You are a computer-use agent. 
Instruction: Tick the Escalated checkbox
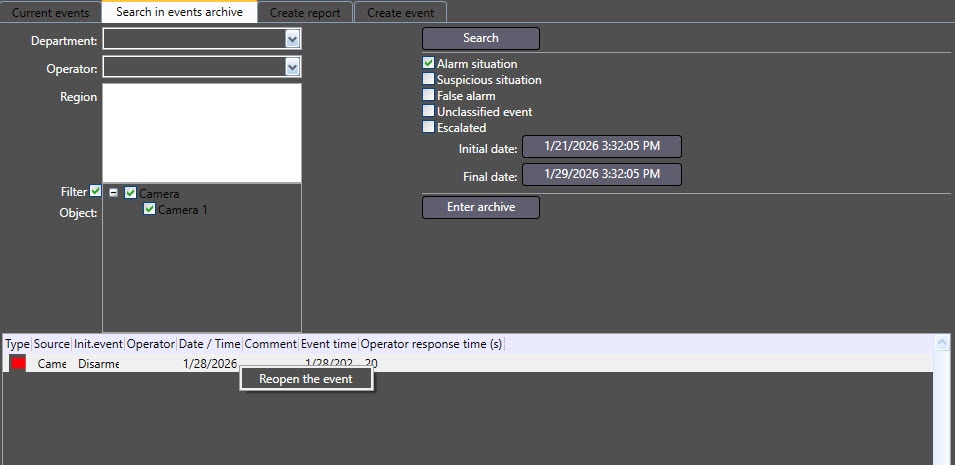(x=429, y=127)
